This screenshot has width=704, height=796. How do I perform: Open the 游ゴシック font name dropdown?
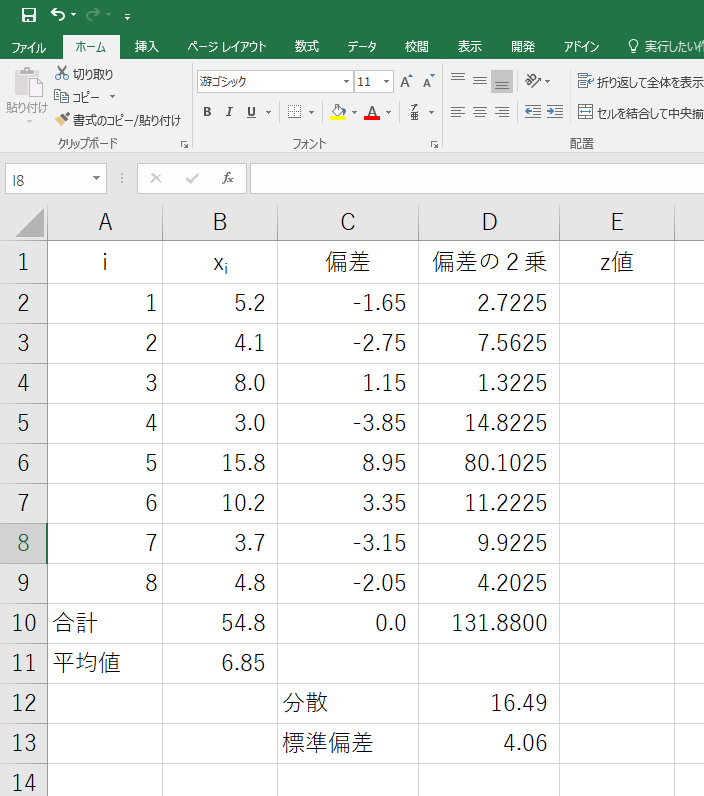346,81
